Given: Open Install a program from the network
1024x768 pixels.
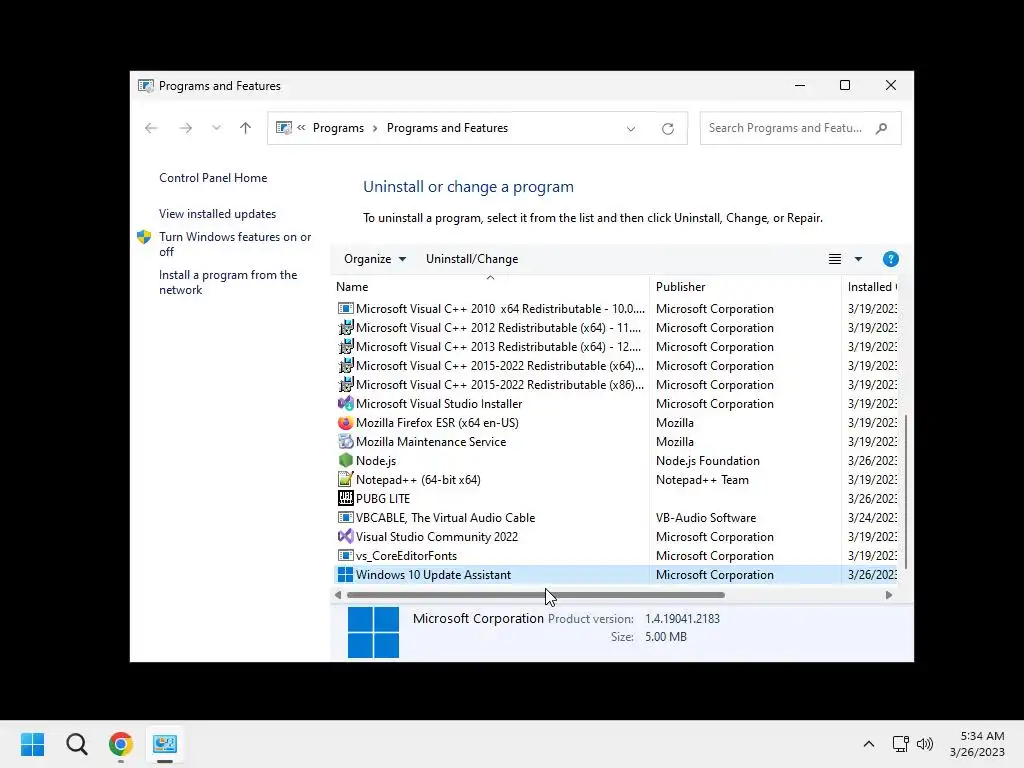Looking at the screenshot, I should pyautogui.click(x=228, y=282).
